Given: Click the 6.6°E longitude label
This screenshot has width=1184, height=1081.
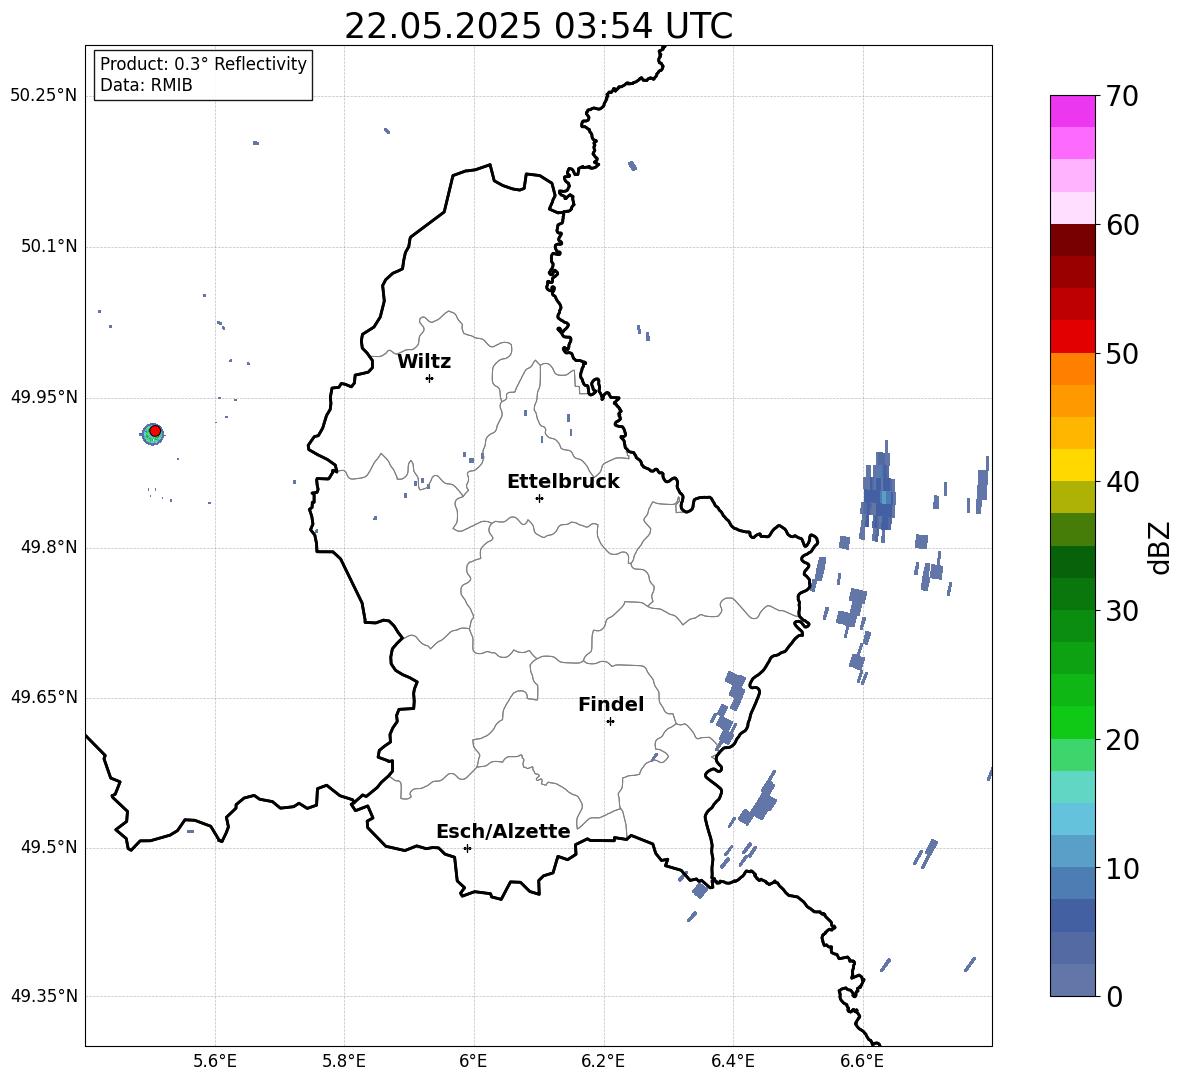Looking at the screenshot, I should [862, 1061].
